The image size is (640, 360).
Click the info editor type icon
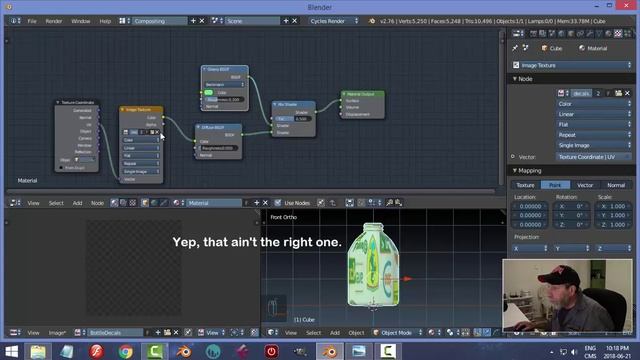pyautogui.click(x=15, y=21)
